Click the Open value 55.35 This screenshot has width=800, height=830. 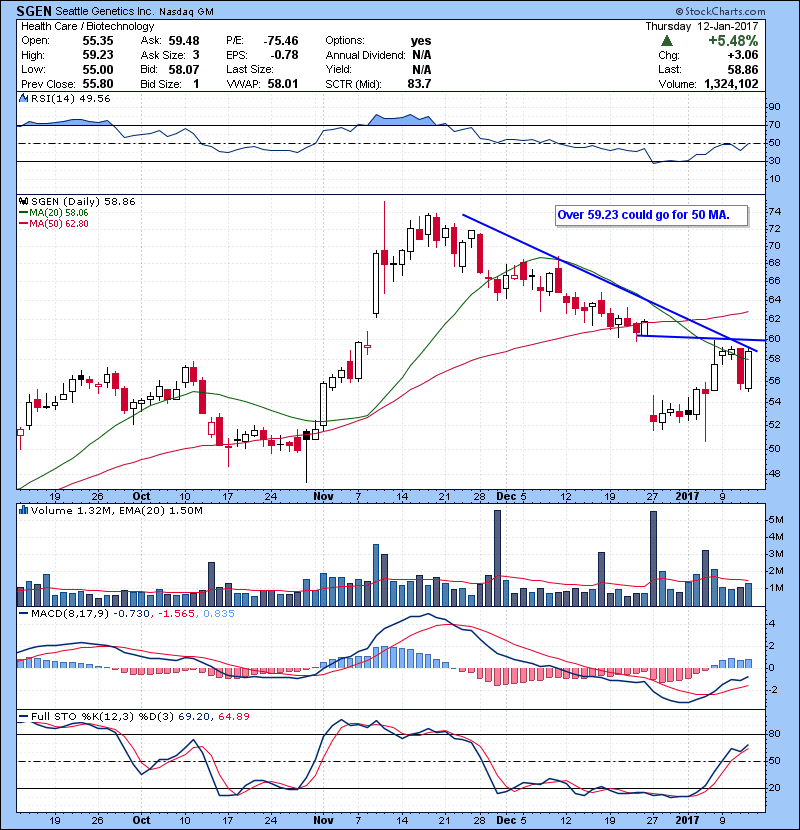click(98, 41)
